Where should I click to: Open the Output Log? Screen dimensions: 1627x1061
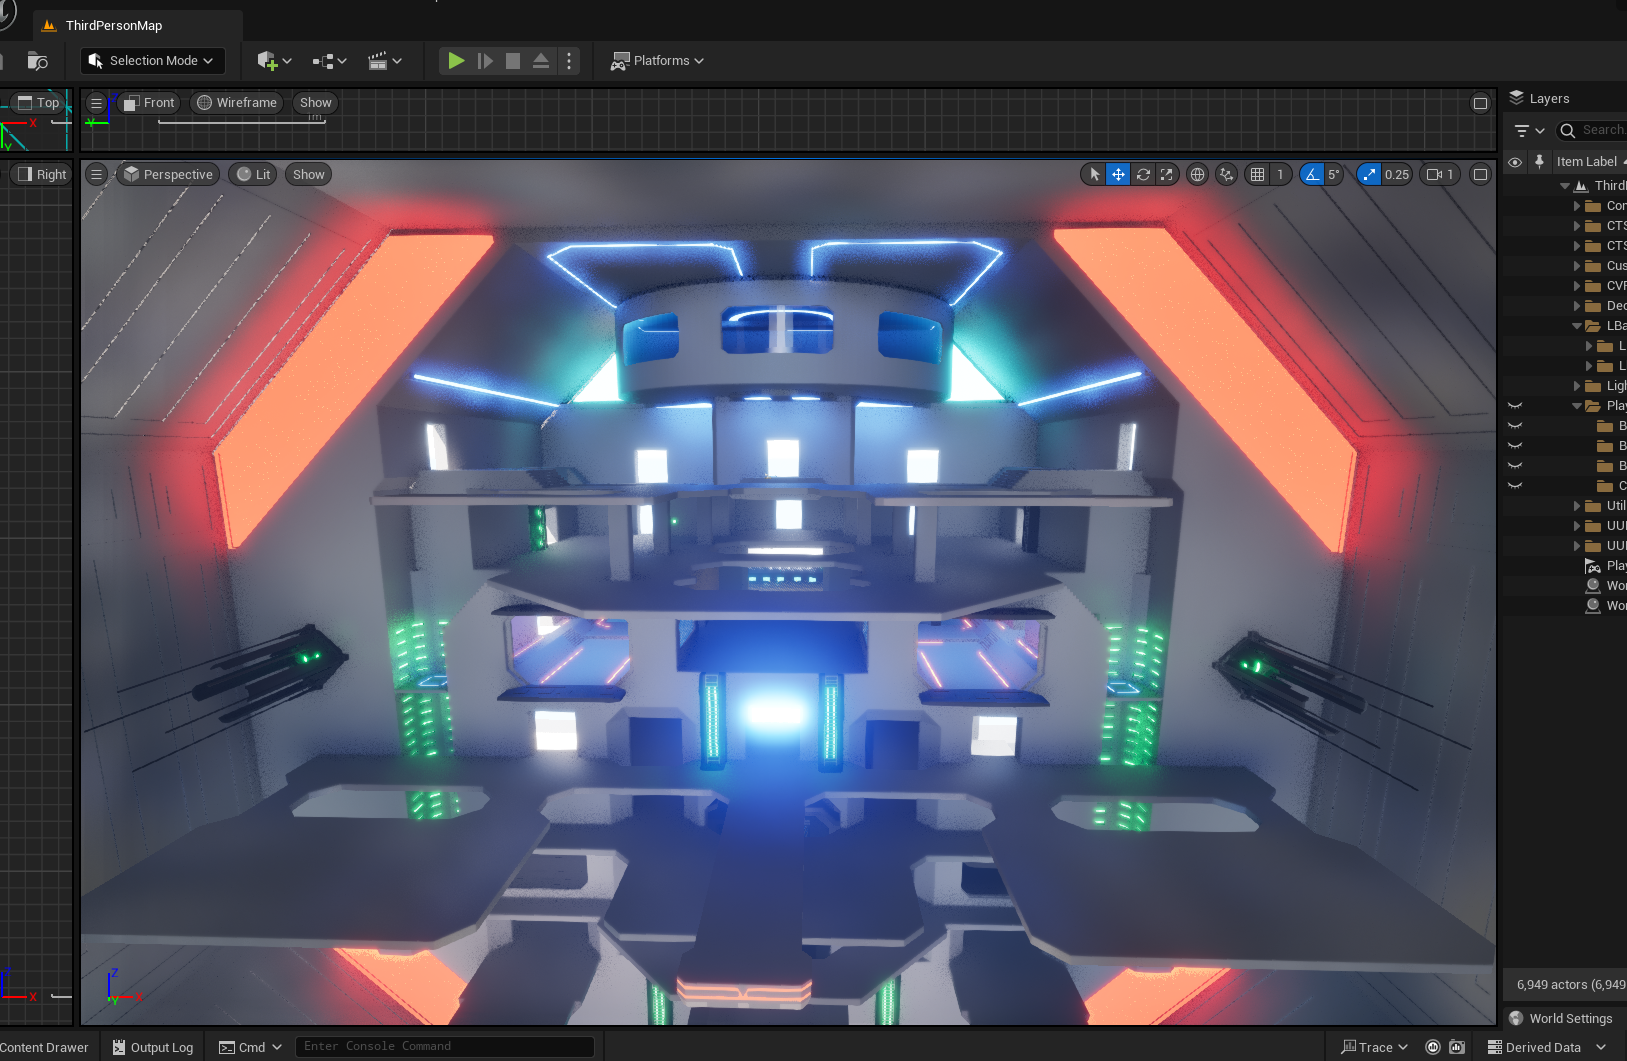153,1047
